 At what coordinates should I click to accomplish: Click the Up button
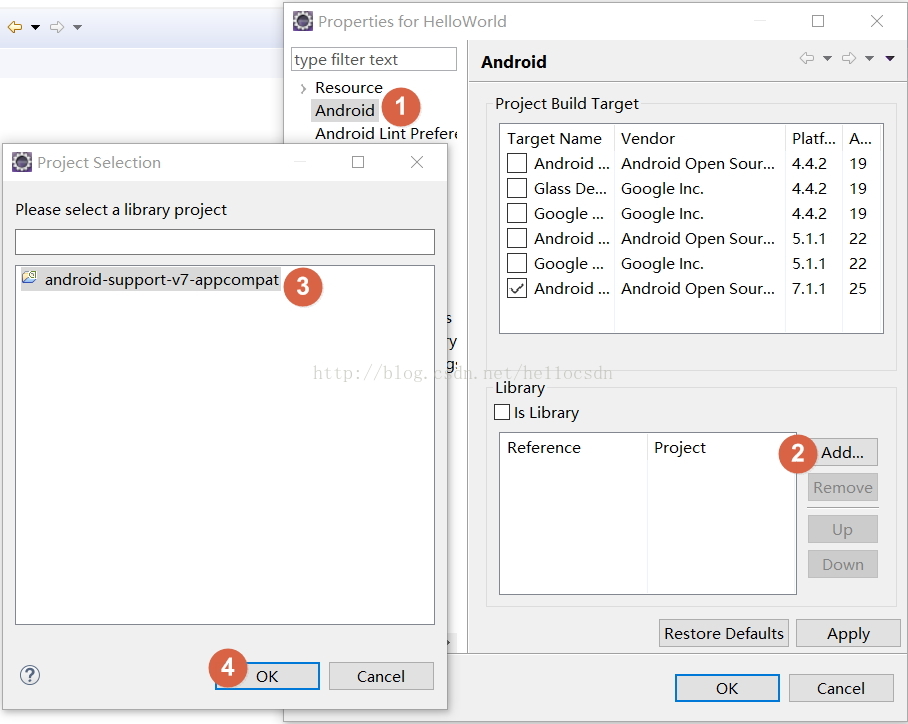843,529
